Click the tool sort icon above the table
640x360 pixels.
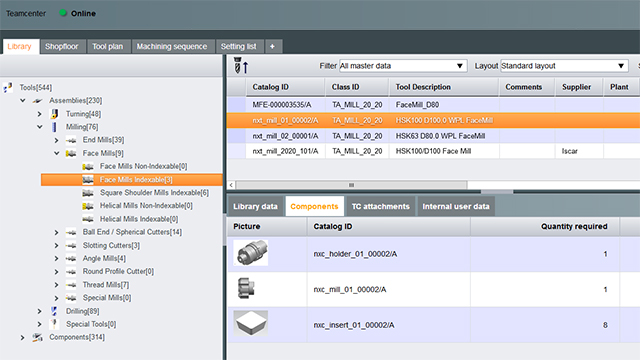click(241, 65)
